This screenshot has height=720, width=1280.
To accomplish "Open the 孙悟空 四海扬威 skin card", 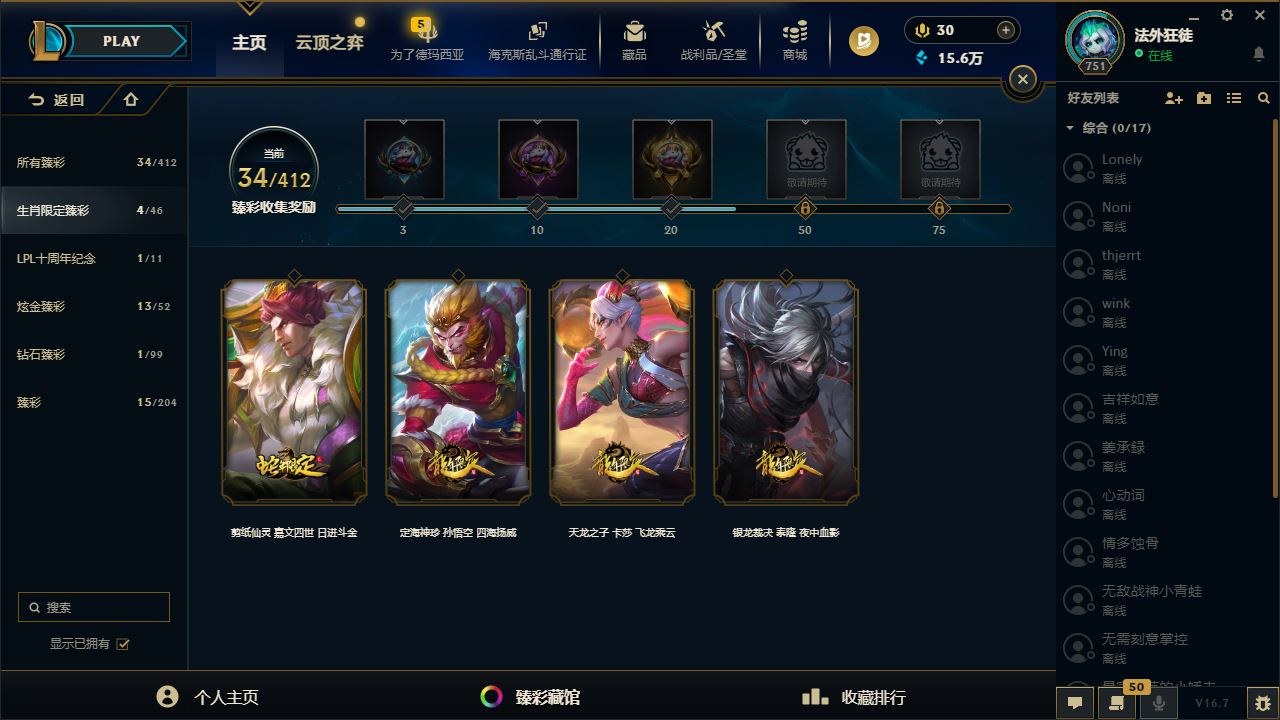I will [458, 392].
